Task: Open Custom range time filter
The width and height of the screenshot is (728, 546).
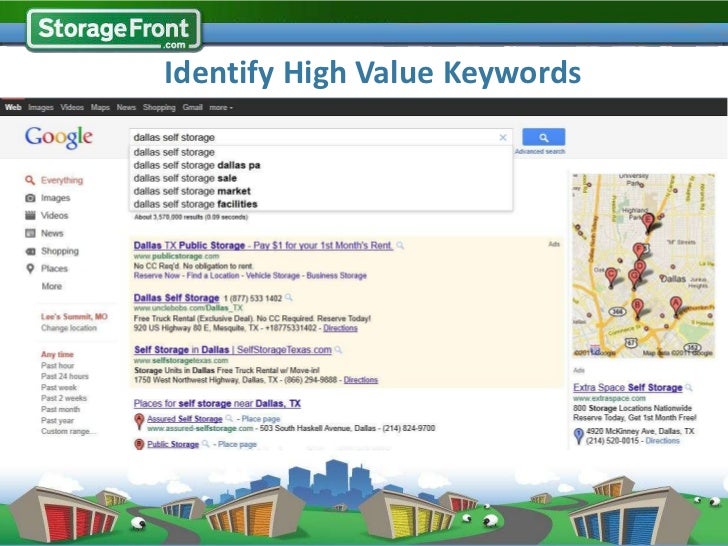Action: coord(69,431)
